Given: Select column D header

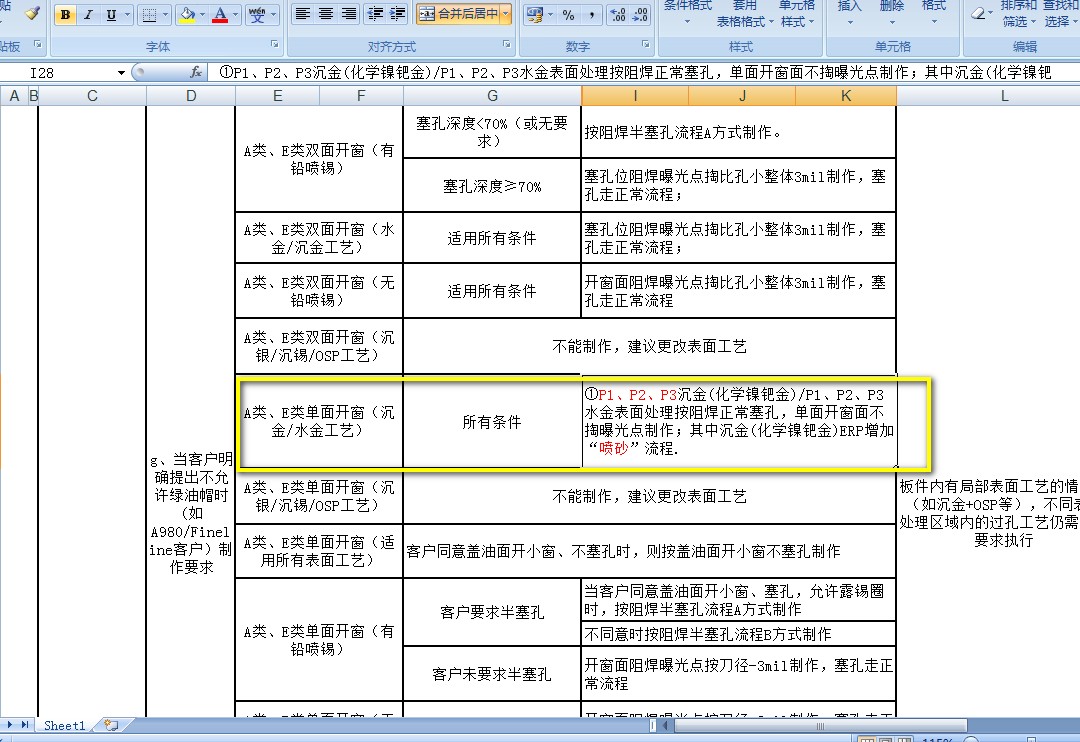Looking at the screenshot, I should (191, 96).
